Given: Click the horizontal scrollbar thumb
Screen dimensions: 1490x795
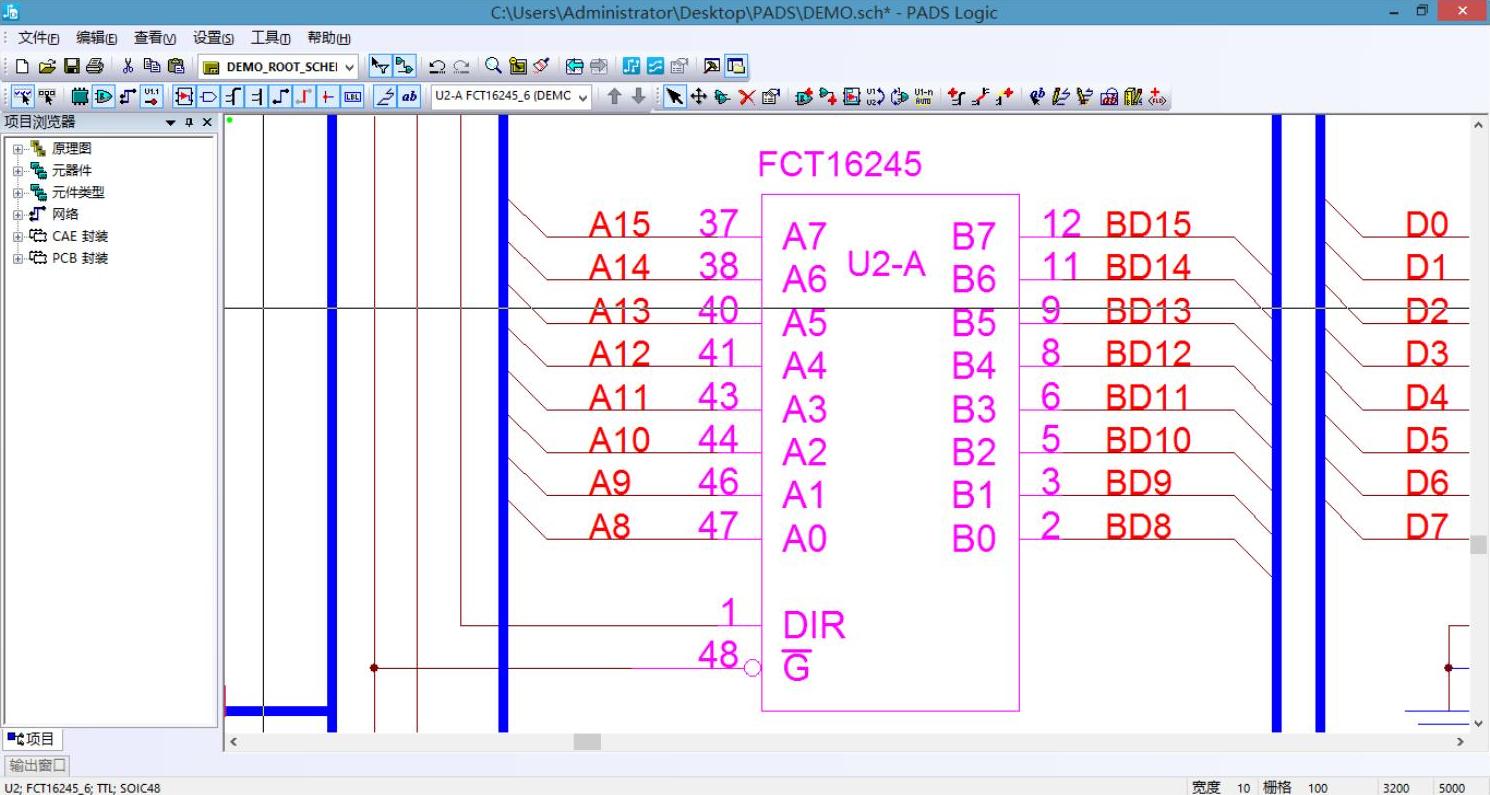Looking at the screenshot, I should (587, 742).
